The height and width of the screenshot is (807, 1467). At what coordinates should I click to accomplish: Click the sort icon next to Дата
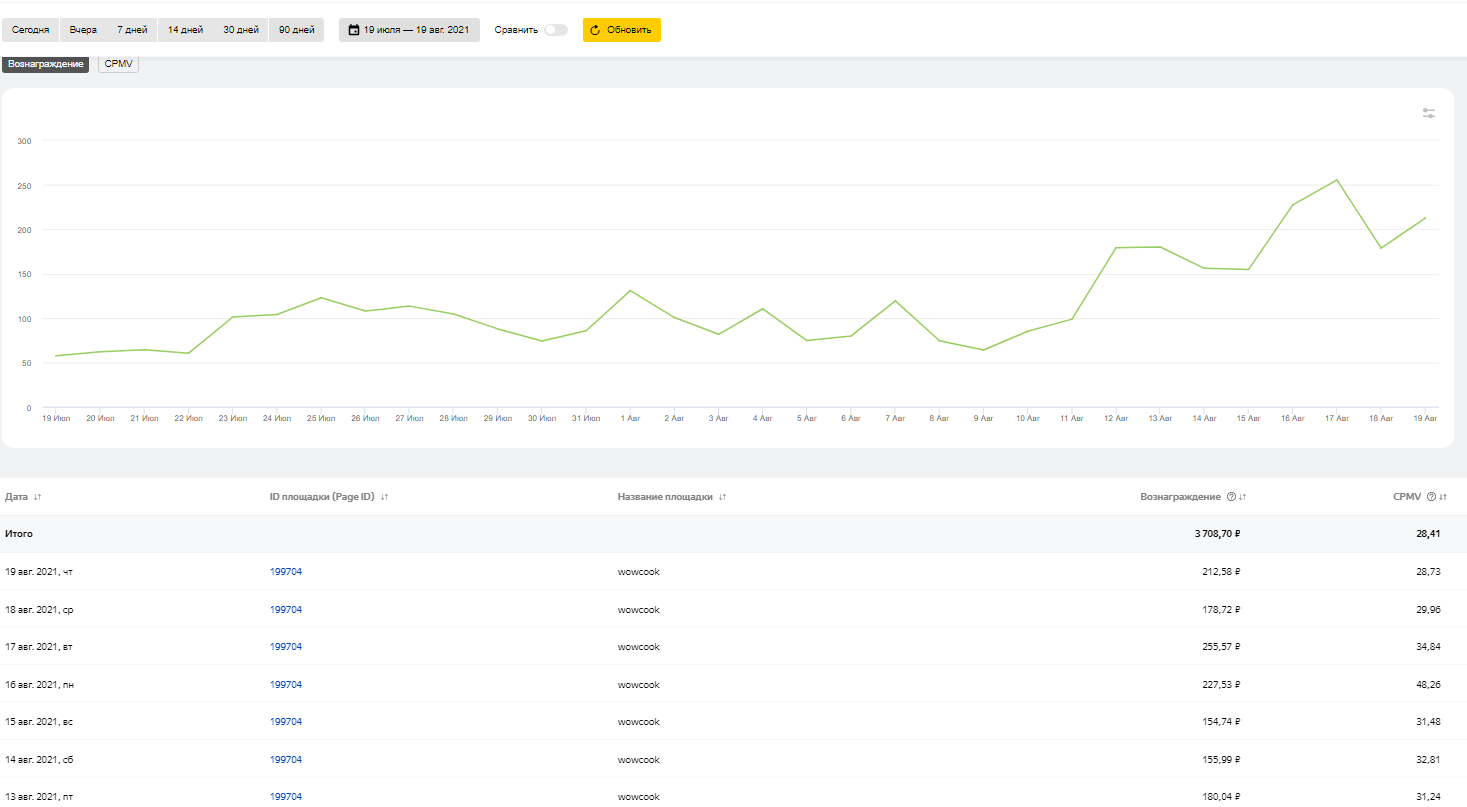pyautogui.click(x=38, y=497)
